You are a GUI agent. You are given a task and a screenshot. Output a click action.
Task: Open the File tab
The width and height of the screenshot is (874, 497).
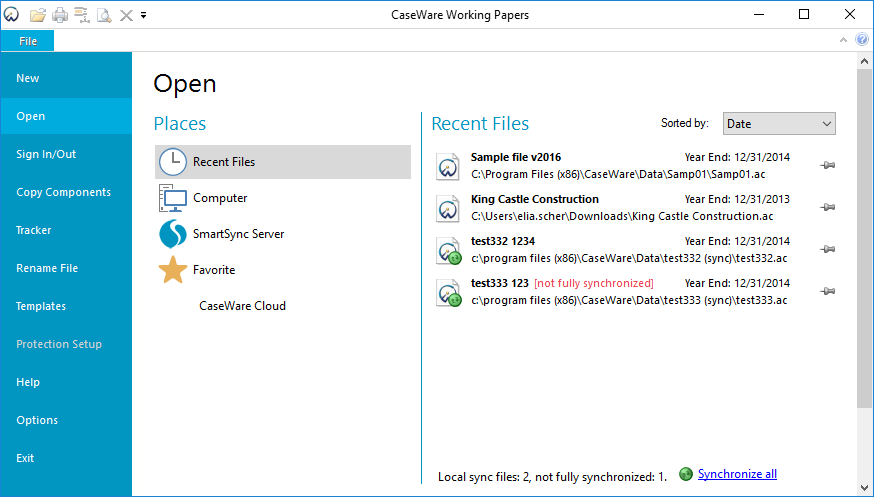tap(28, 41)
